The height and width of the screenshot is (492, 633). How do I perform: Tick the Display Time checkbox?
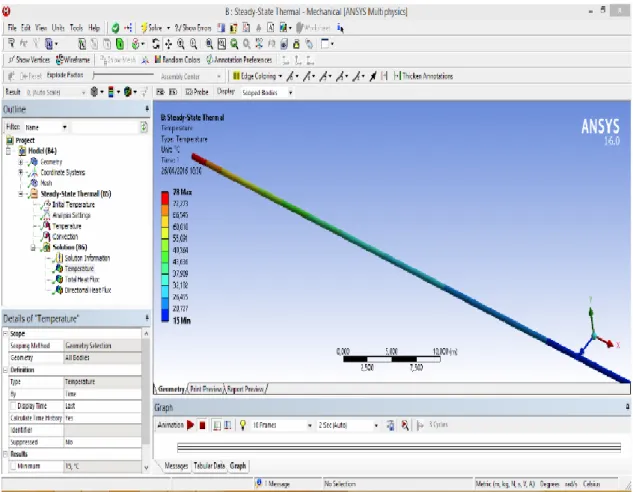tap(13, 406)
